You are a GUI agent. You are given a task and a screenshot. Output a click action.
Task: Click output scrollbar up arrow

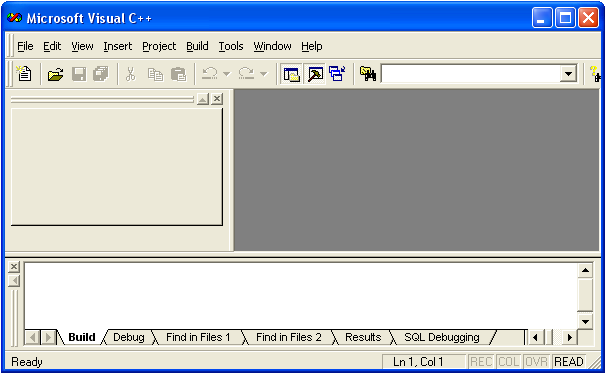point(585,270)
